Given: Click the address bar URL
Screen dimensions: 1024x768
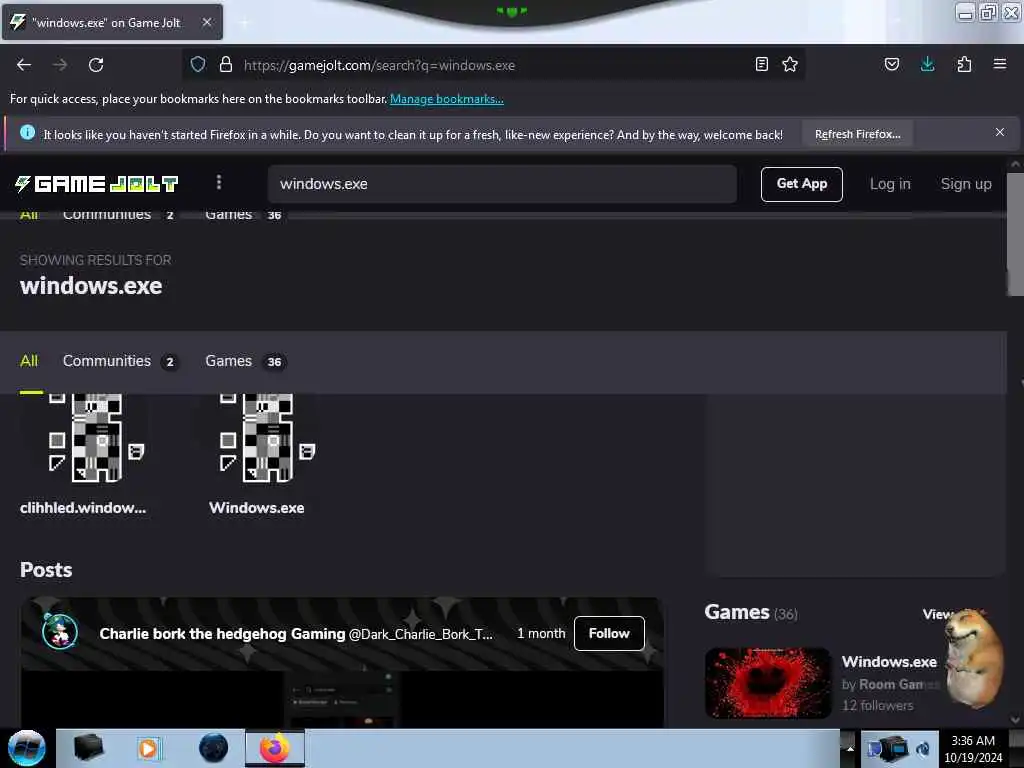Looking at the screenshot, I should coord(379,65).
